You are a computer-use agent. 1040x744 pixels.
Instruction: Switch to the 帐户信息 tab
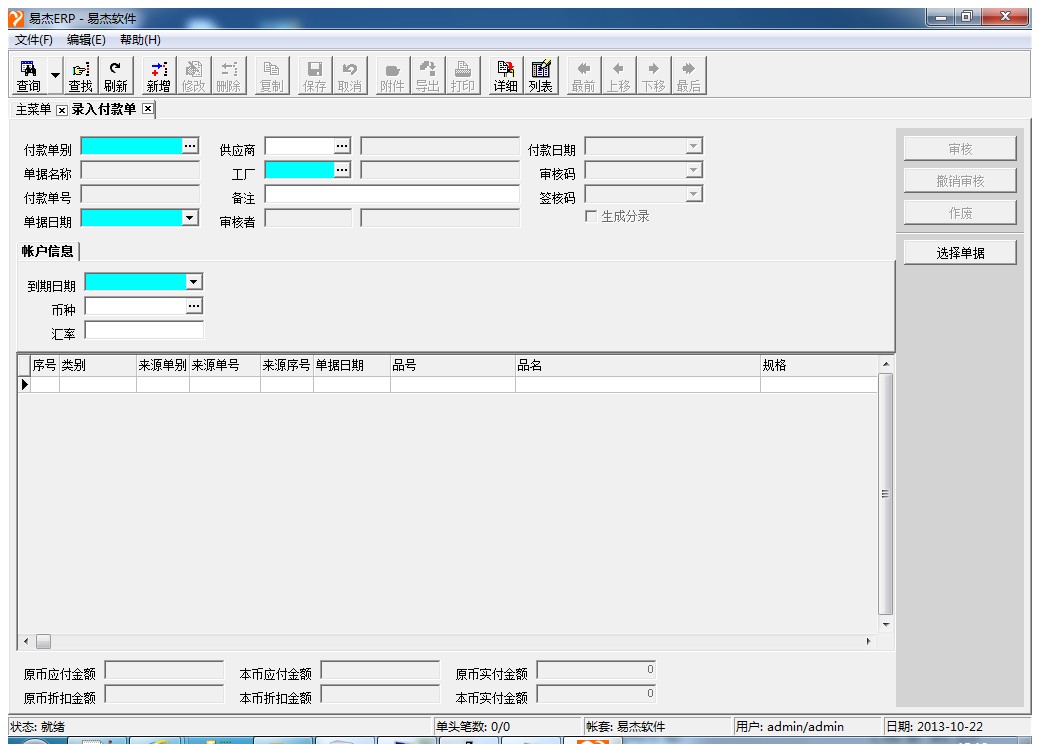pyautogui.click(x=48, y=250)
